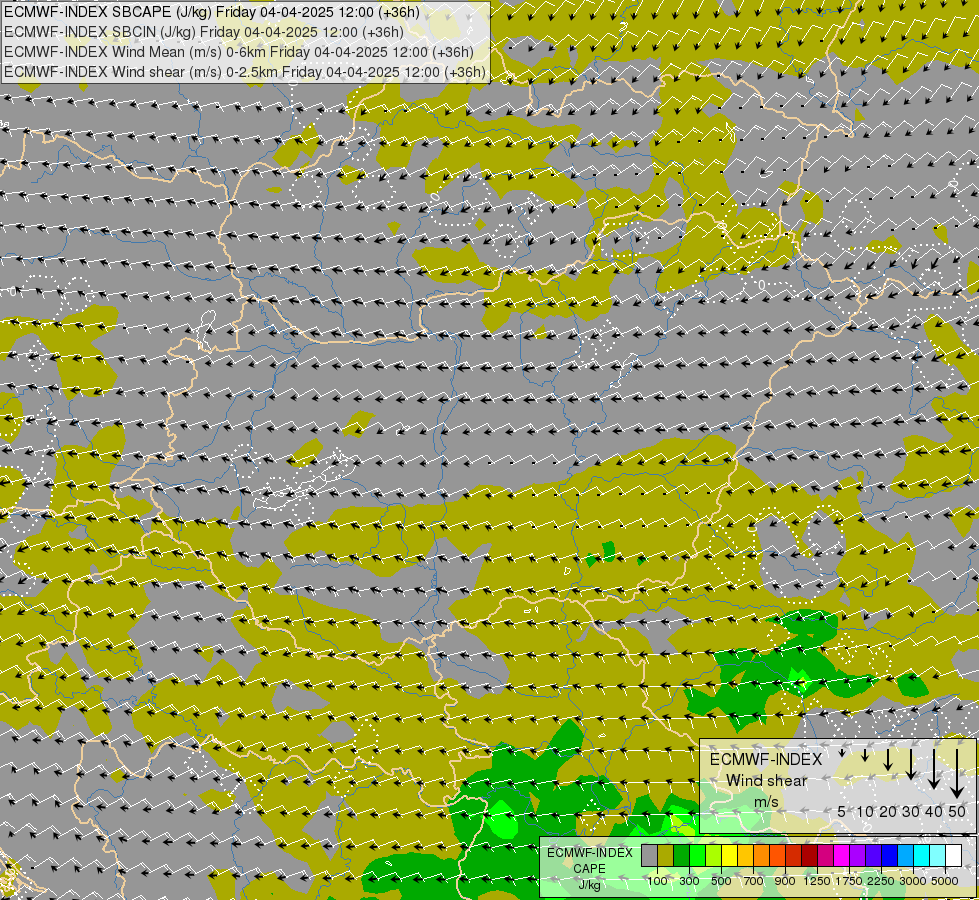Select the 20 m/s wind shear arrow
979x900 pixels.
click(888, 759)
